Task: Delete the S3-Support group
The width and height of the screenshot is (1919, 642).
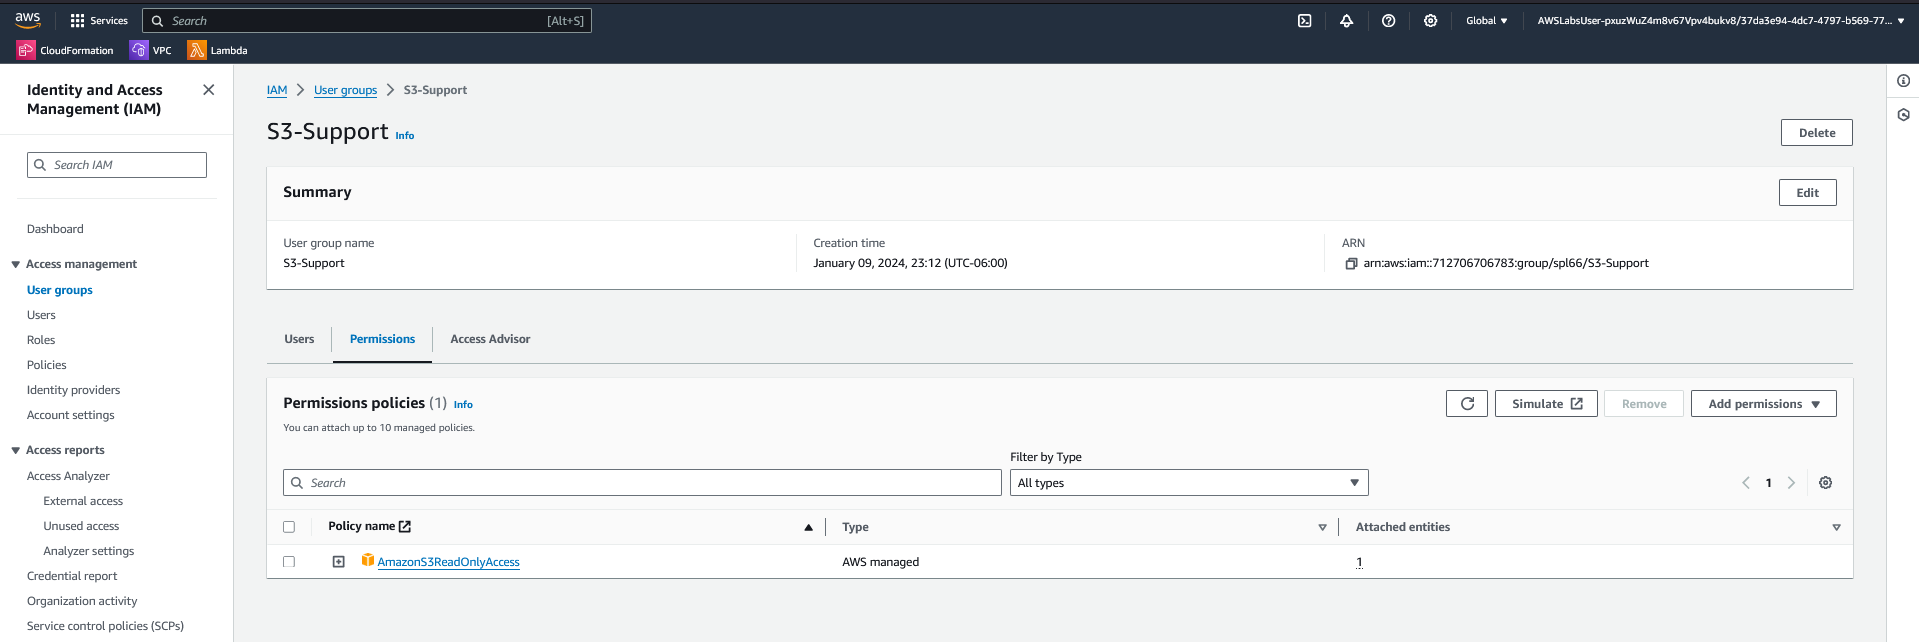Action: pyautogui.click(x=1816, y=133)
